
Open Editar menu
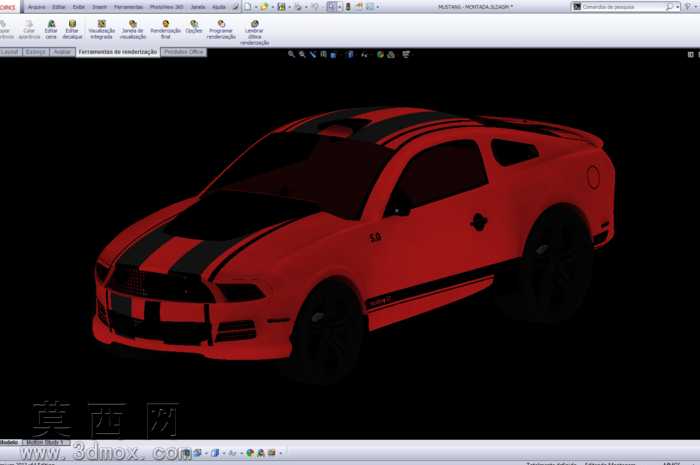[x=58, y=7]
